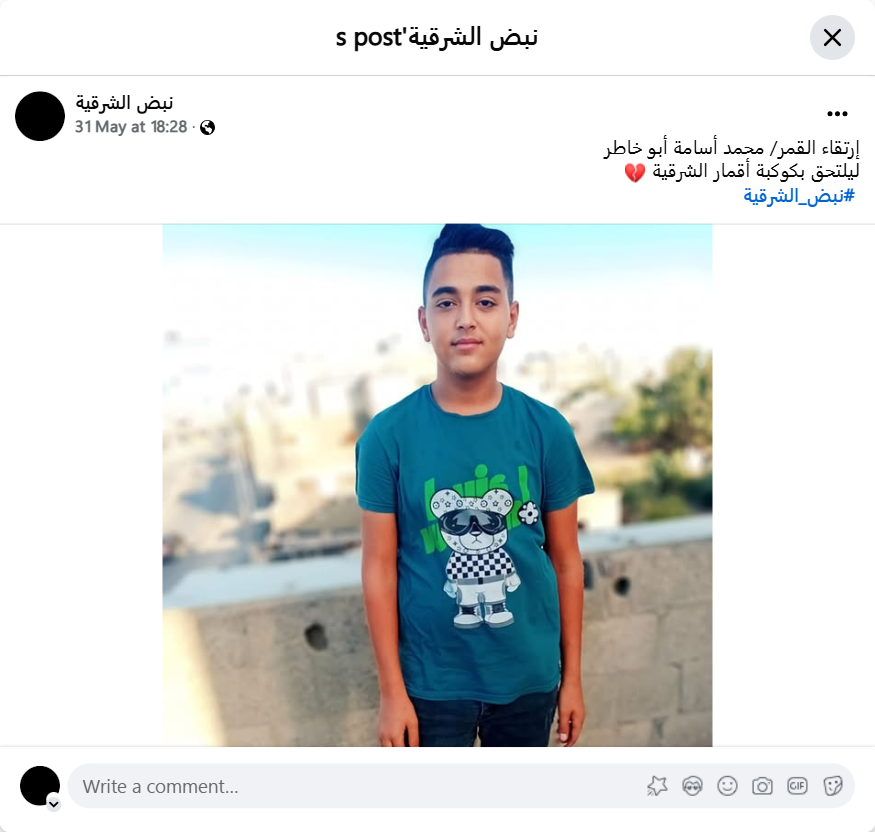875x832 pixels.
Task: Click the post dialog header title
Action: pos(437,37)
